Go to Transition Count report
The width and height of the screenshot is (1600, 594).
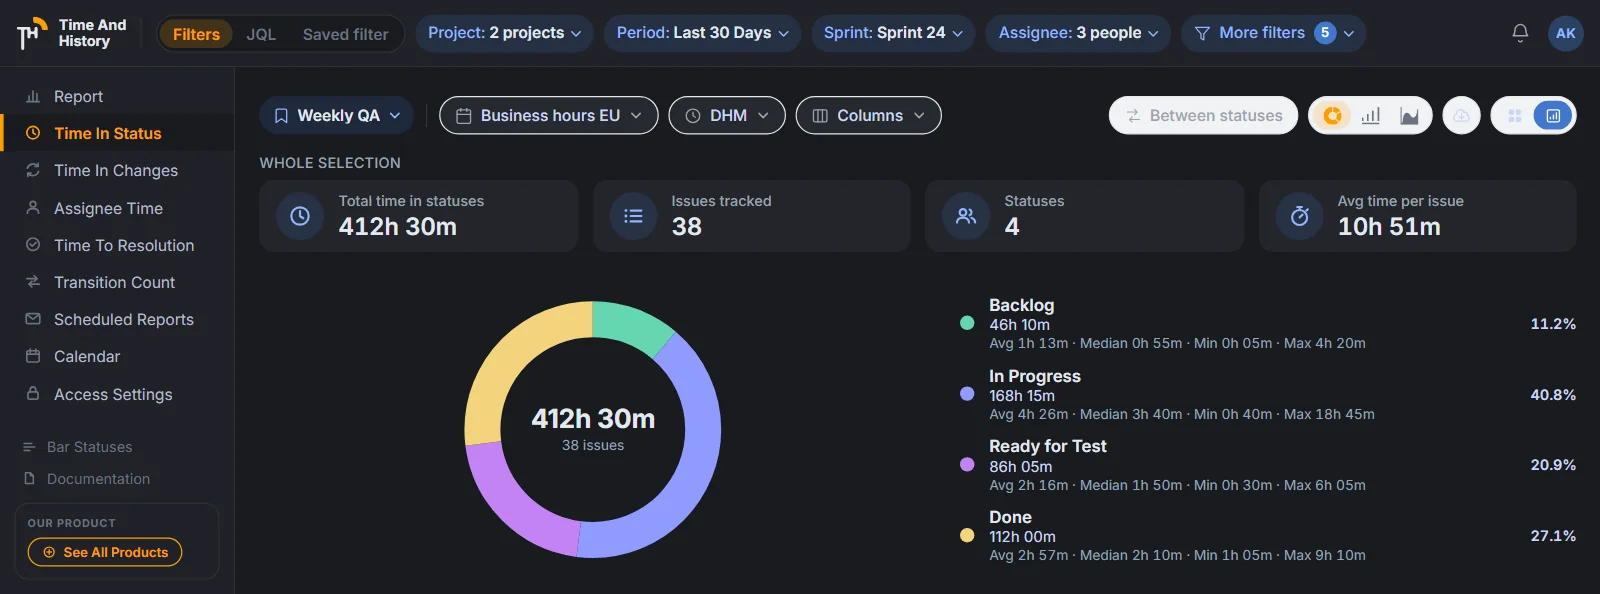pos(117,282)
